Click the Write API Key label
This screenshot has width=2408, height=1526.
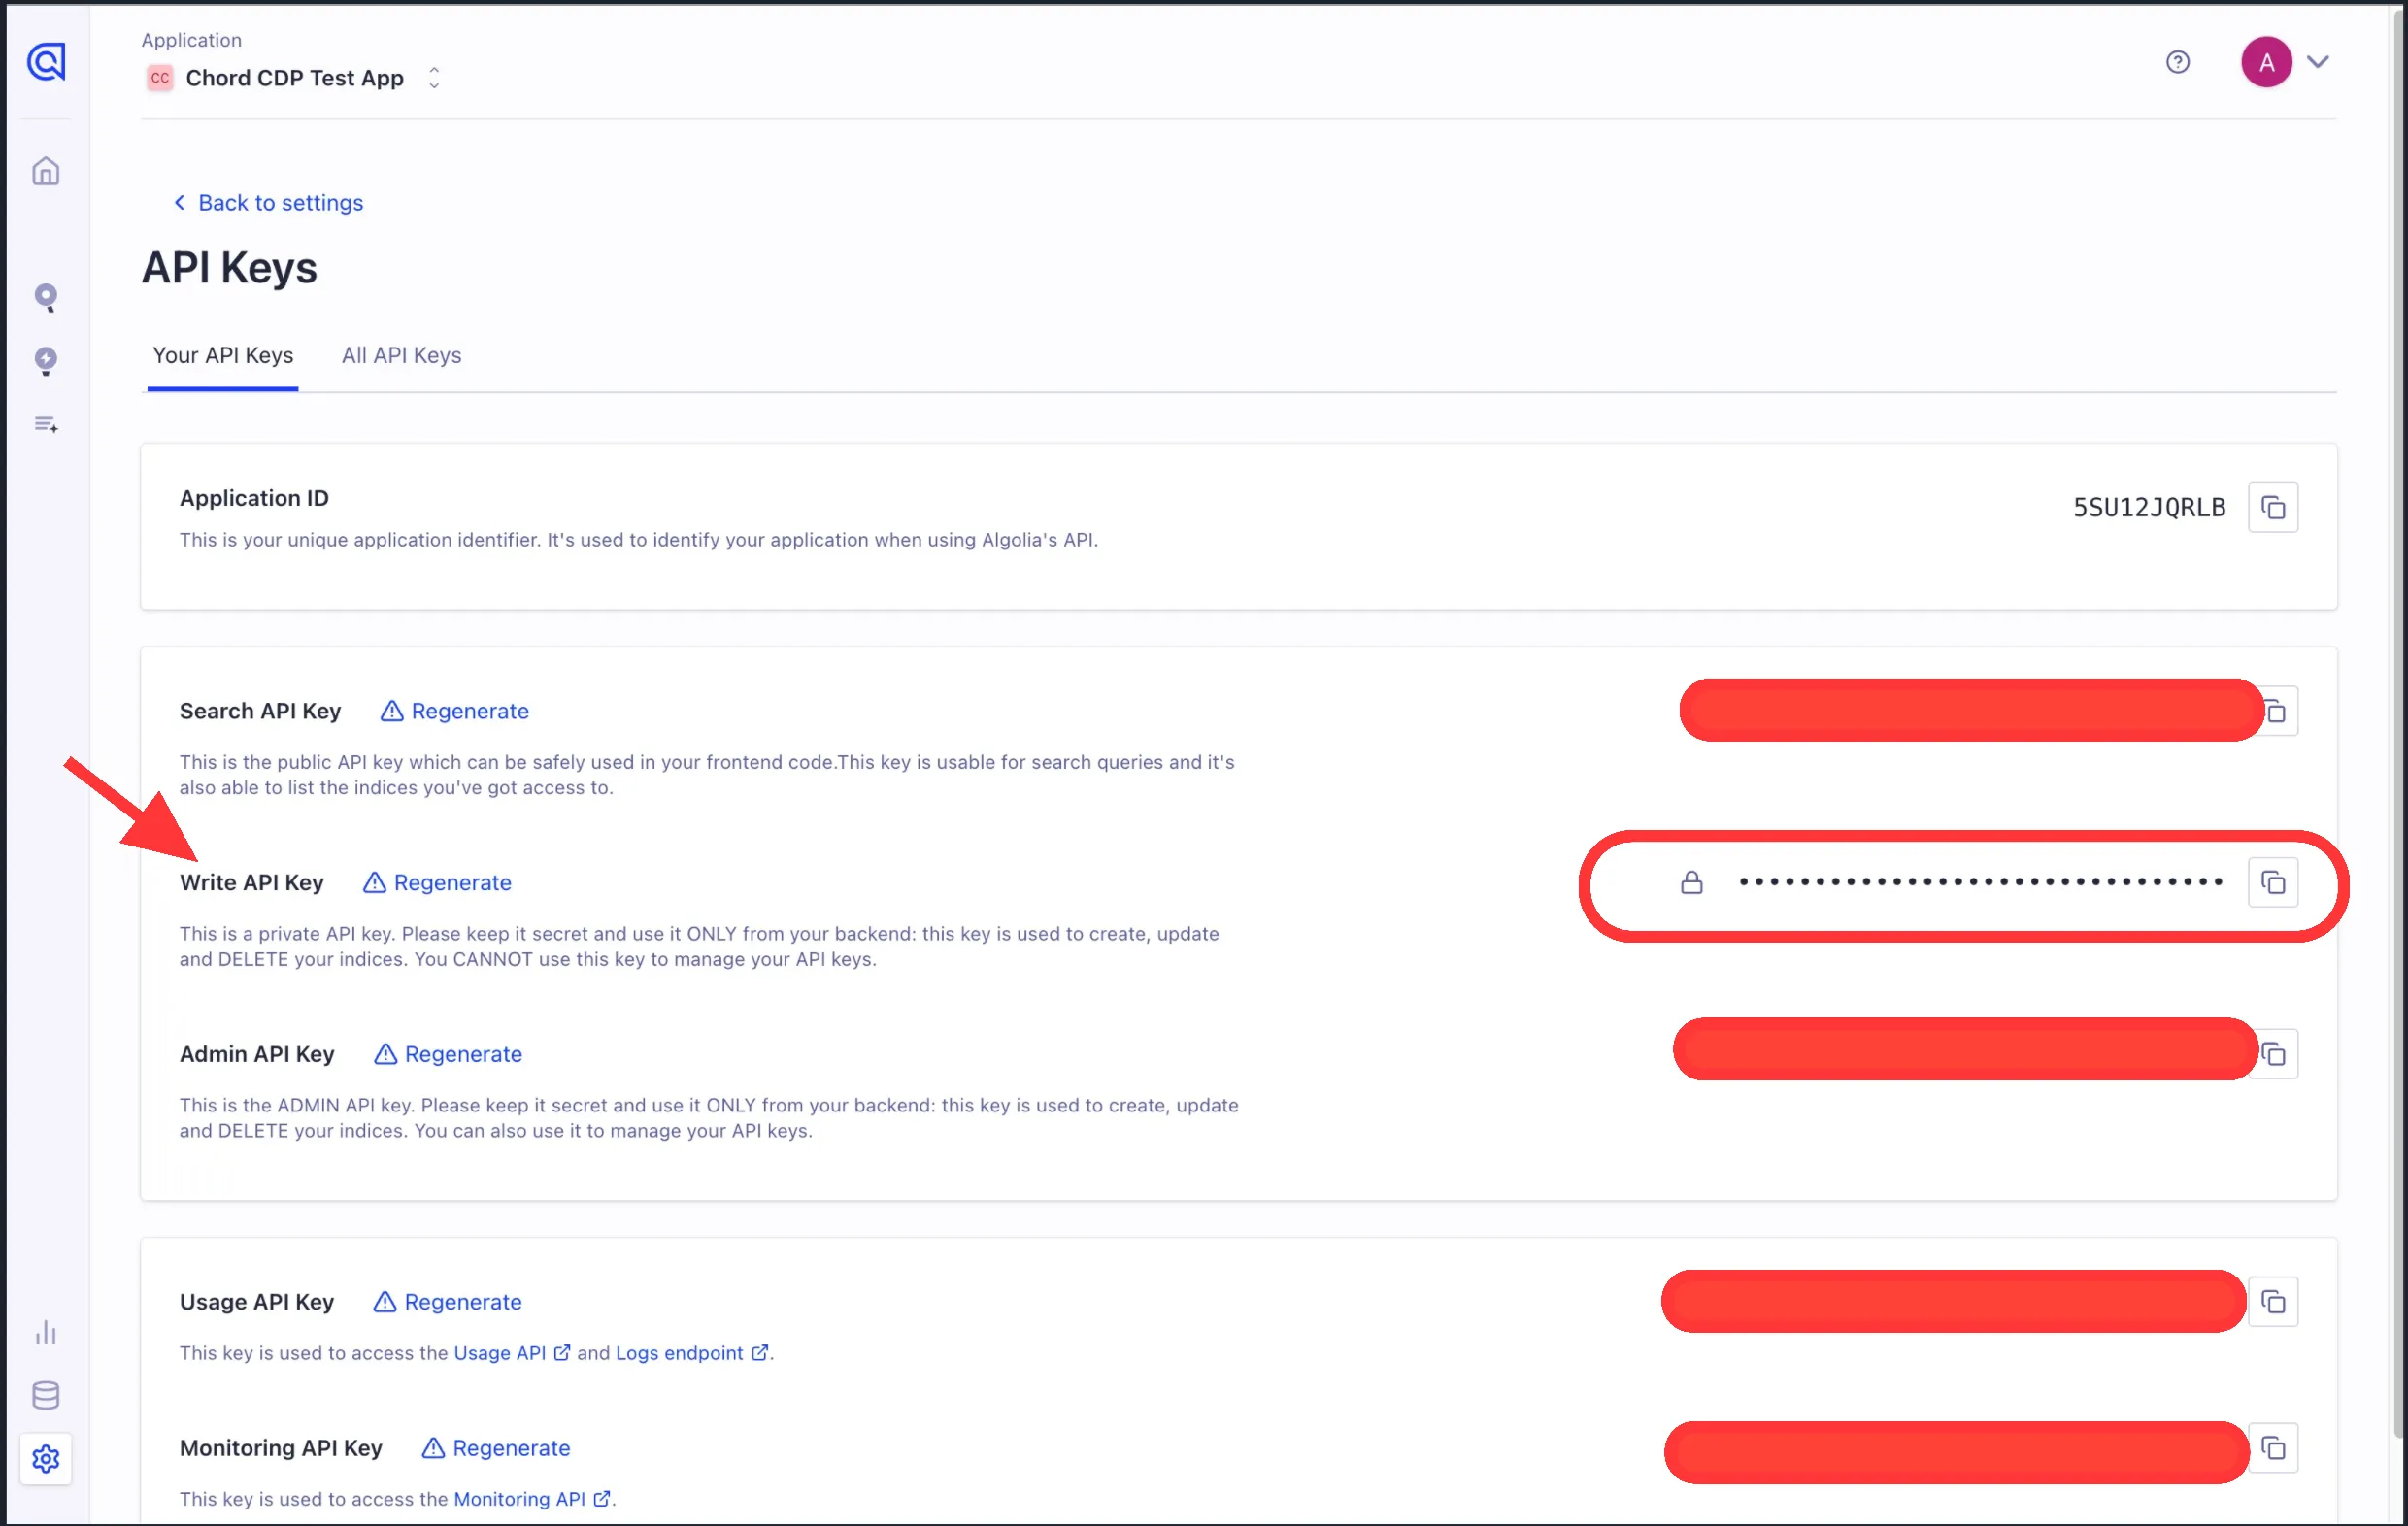pyautogui.click(x=252, y=883)
